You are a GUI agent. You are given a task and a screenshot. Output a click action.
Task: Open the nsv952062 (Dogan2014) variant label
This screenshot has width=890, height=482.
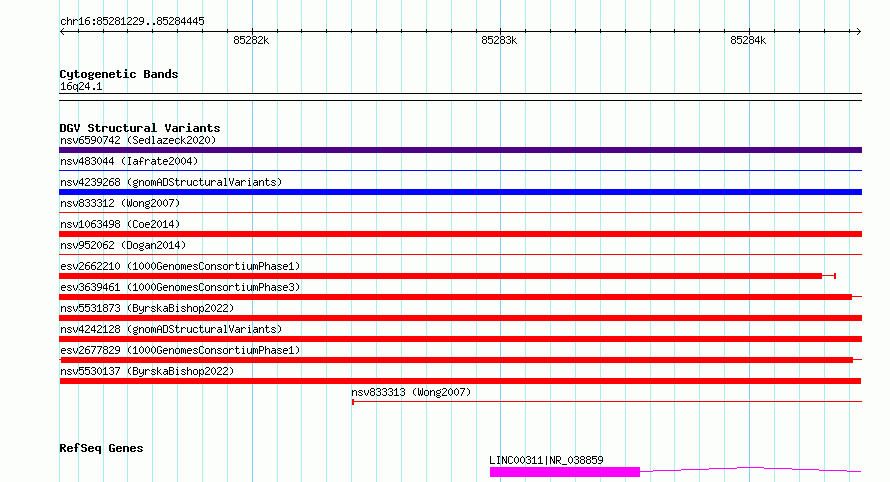click(123, 245)
